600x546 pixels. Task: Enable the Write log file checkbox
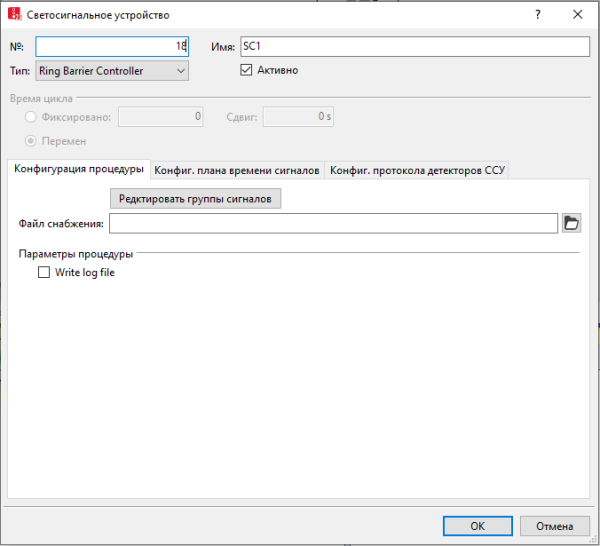tap(43, 273)
